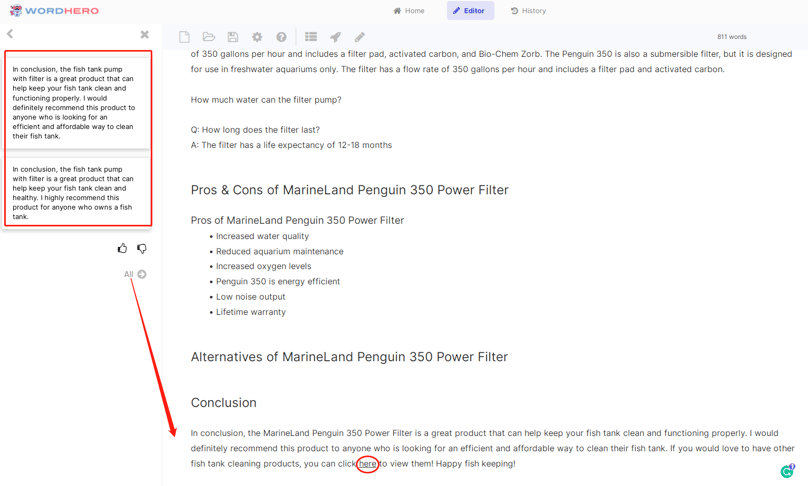Go to the Home tab
808x486 pixels.
coord(409,10)
